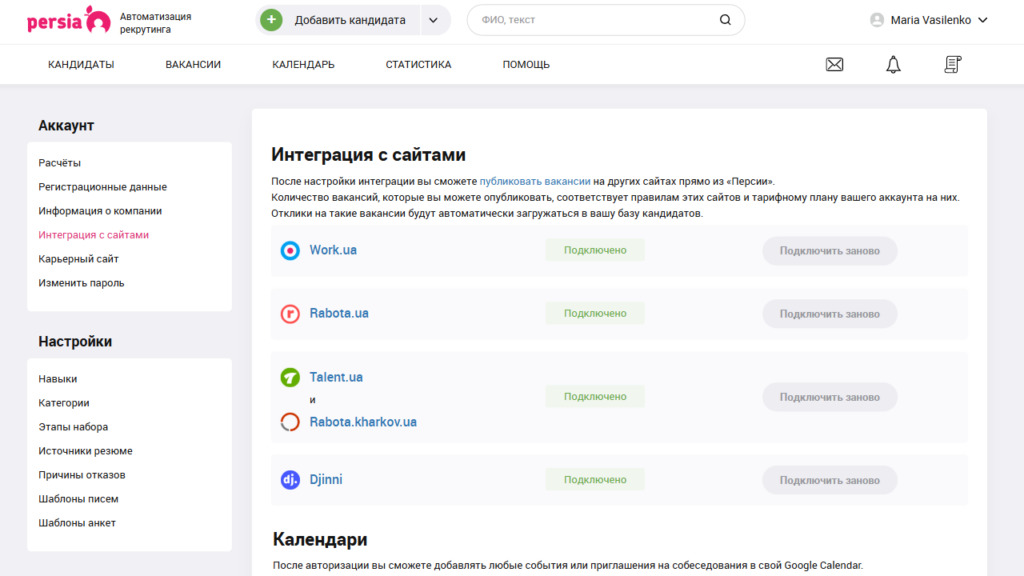1024x576 pixels.
Task: Go to the Вакансии tab
Action: [x=193, y=65]
